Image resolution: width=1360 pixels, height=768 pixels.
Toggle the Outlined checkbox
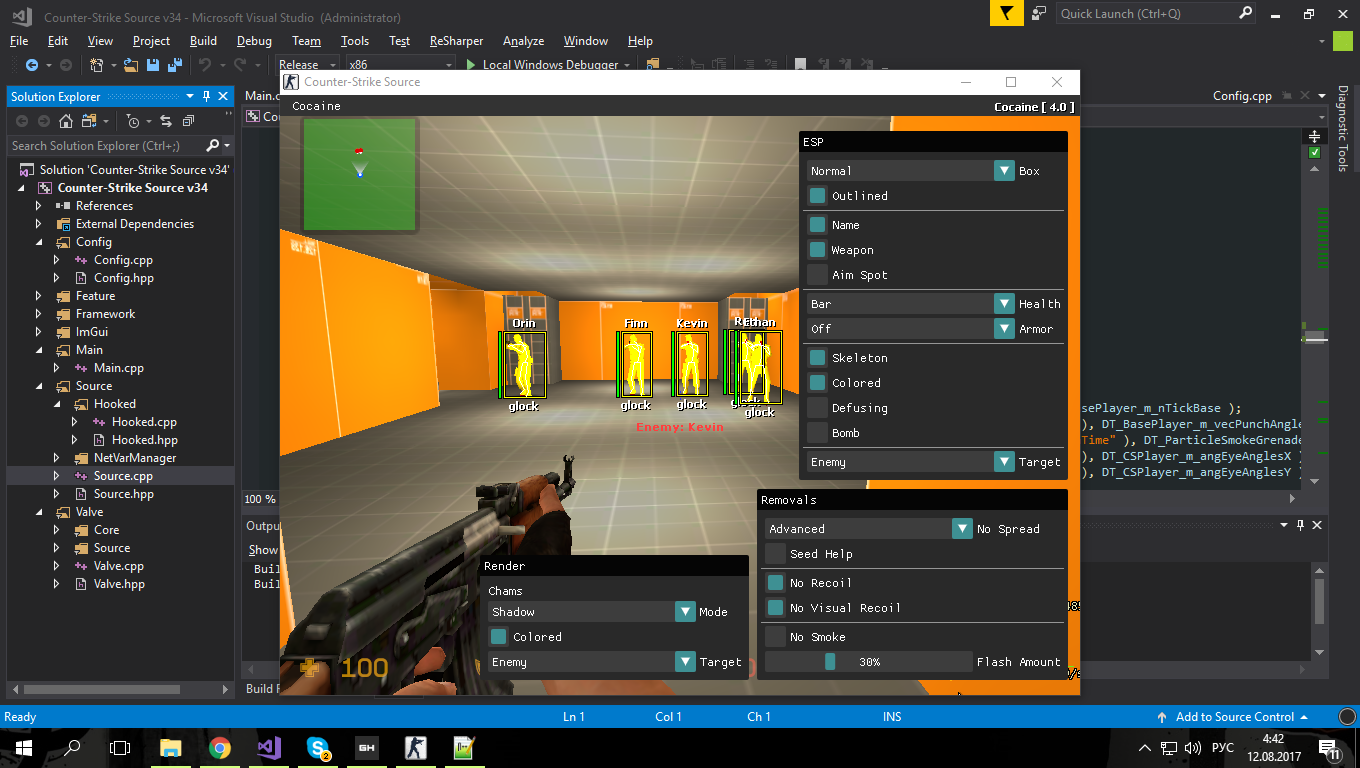817,196
